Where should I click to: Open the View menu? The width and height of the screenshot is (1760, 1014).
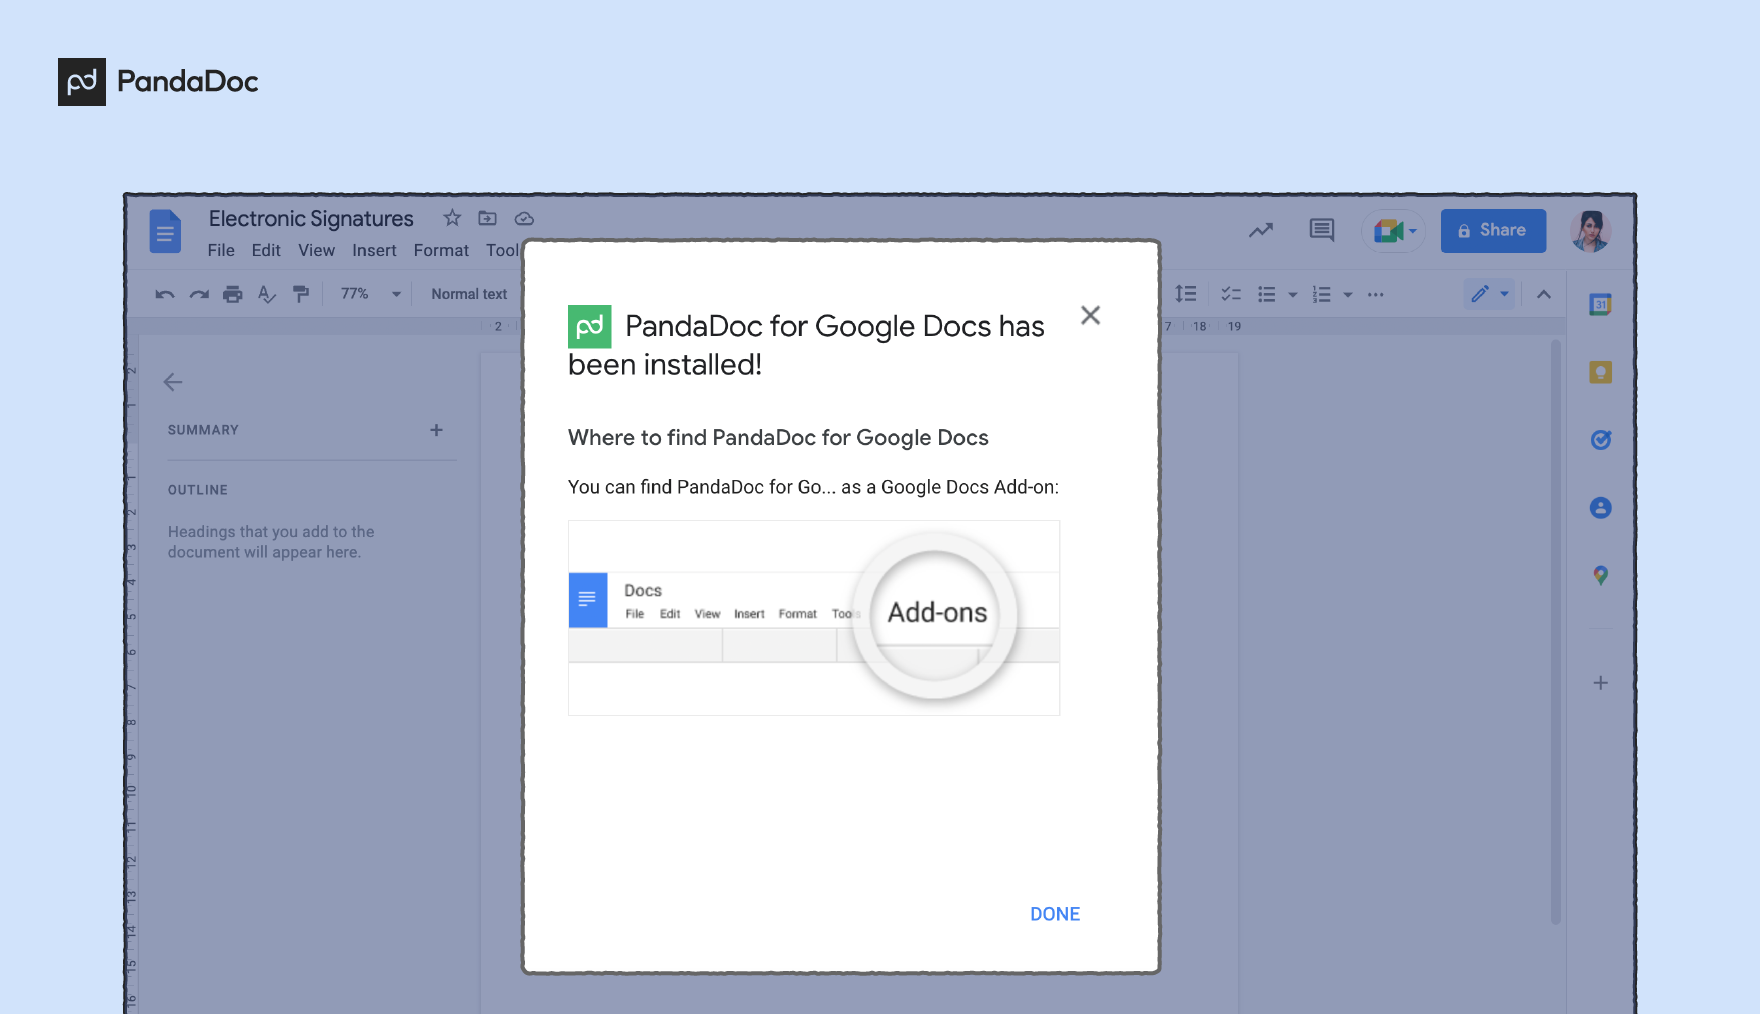click(x=317, y=251)
